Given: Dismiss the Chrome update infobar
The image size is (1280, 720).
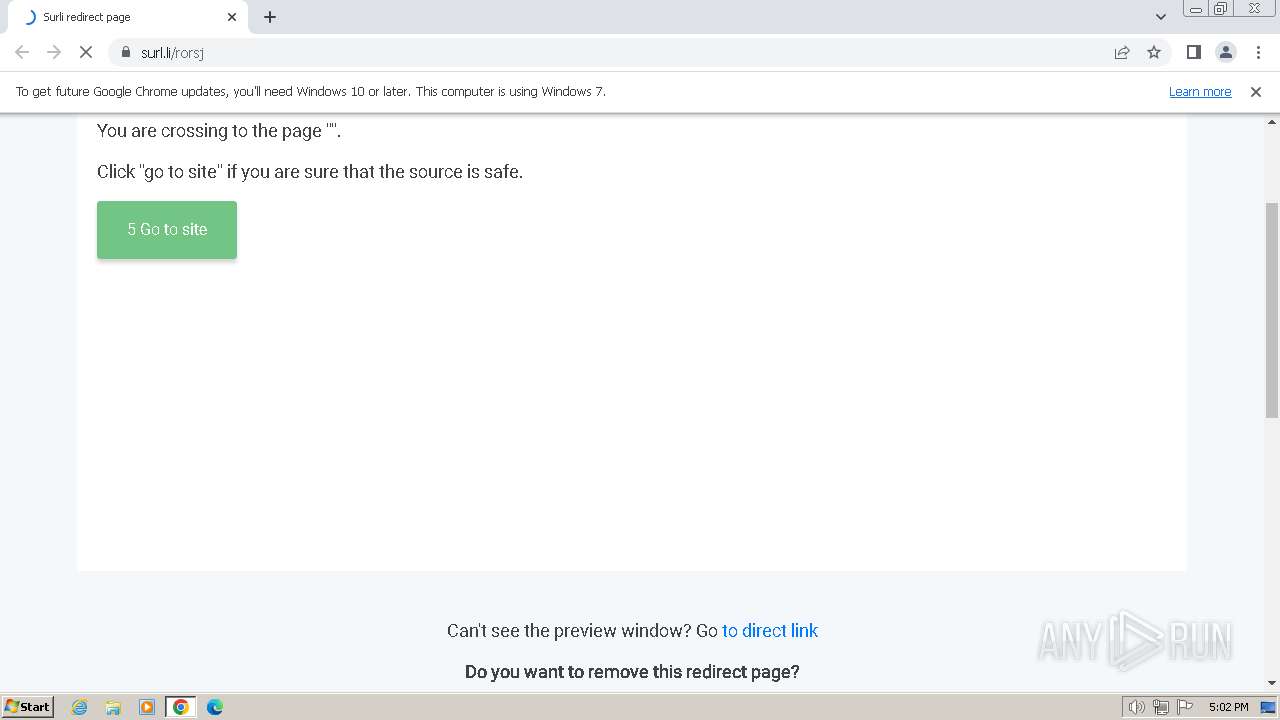Looking at the screenshot, I should (1256, 92).
